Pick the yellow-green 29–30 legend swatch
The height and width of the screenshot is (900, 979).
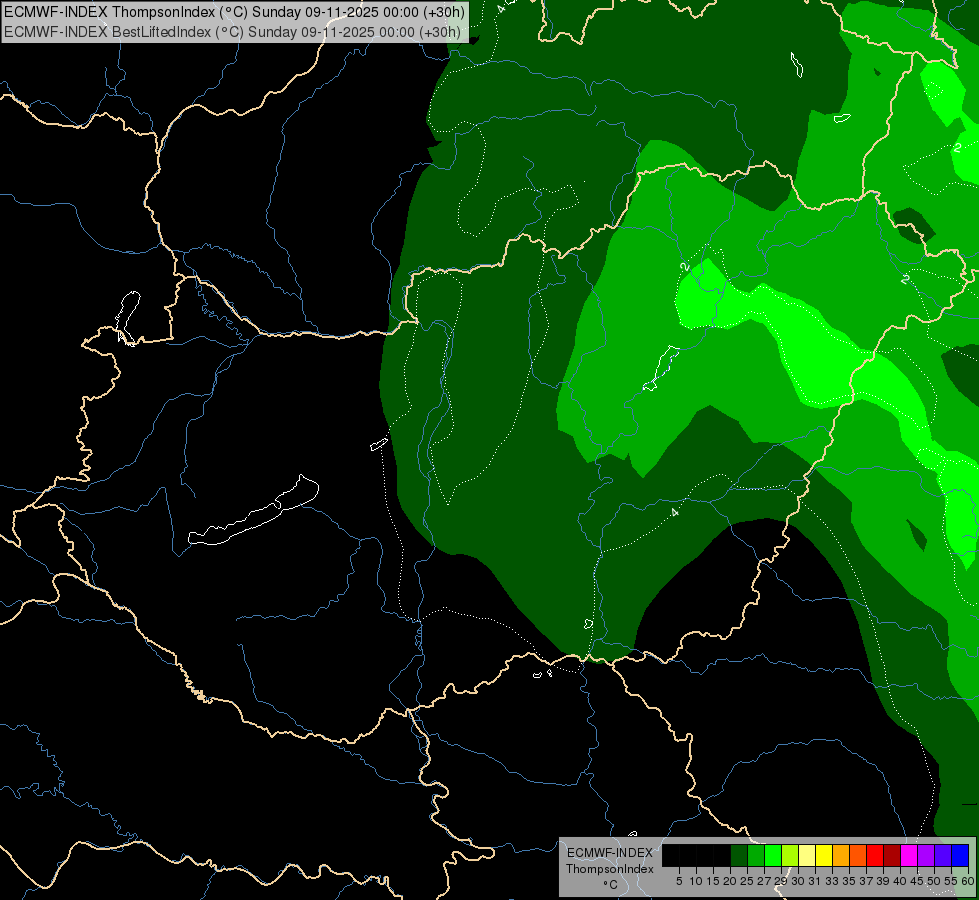(x=790, y=855)
